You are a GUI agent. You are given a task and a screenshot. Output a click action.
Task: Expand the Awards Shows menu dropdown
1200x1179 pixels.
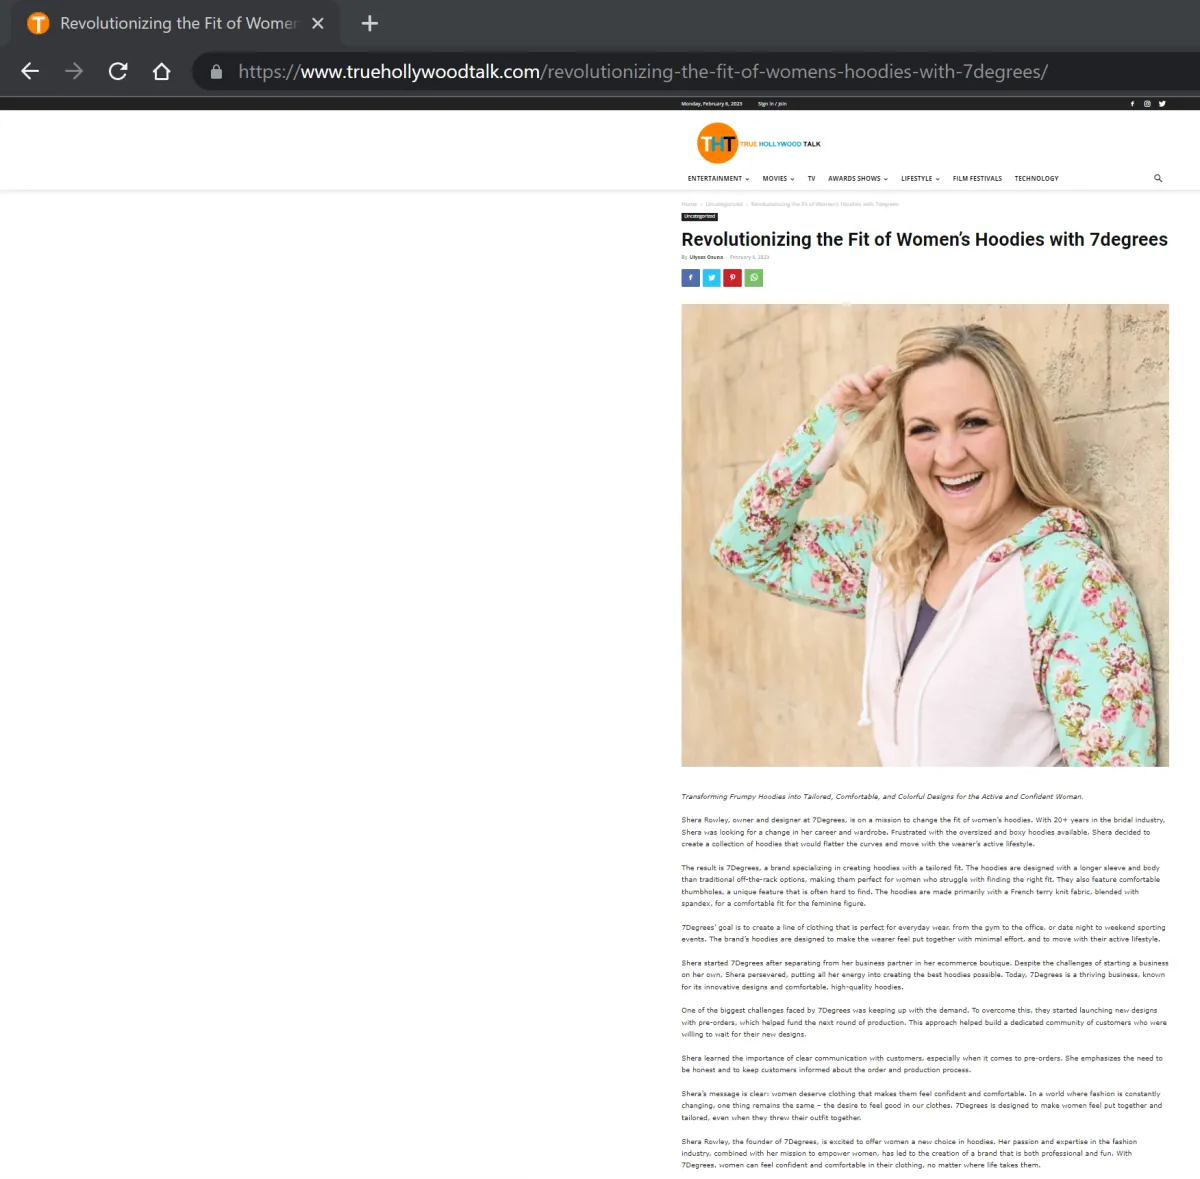pos(858,179)
